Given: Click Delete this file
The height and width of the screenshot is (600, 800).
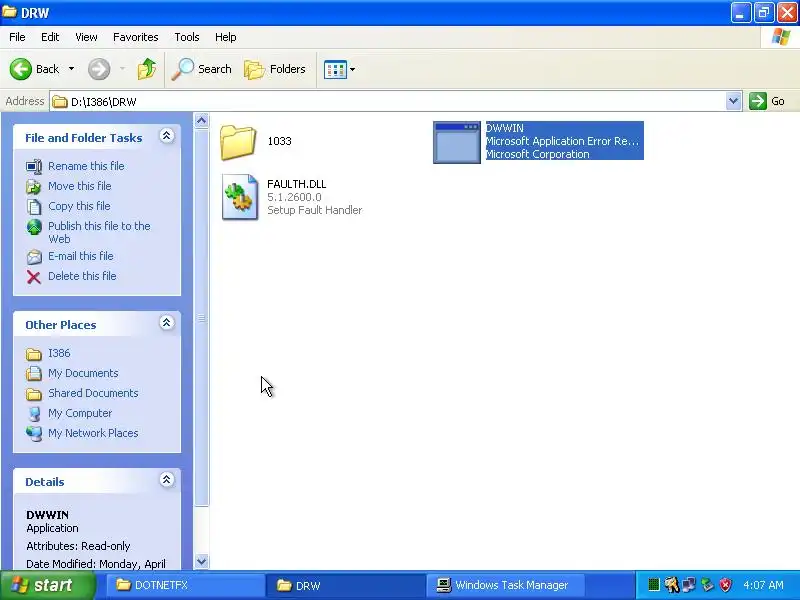Looking at the screenshot, I should tap(82, 276).
